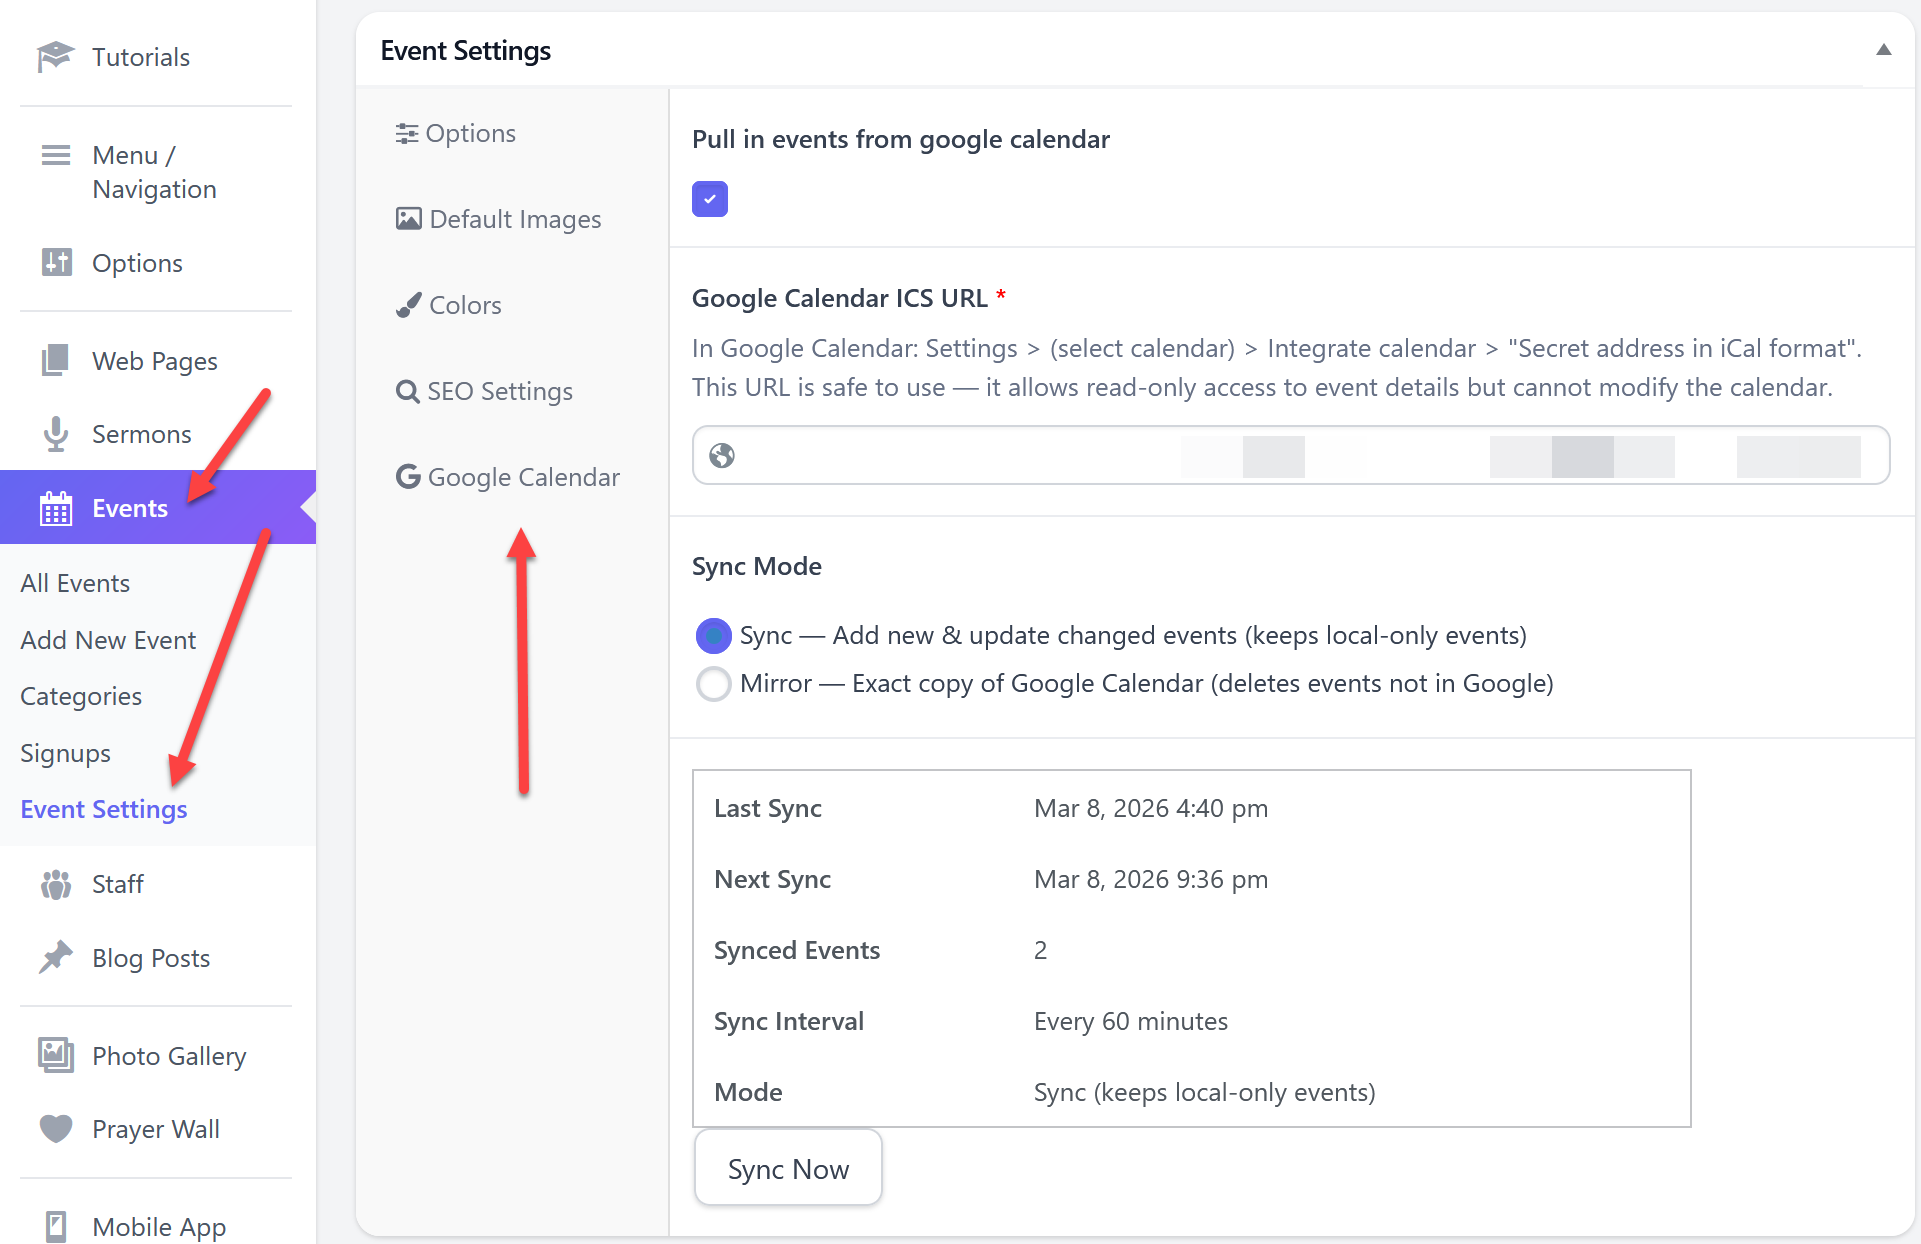This screenshot has width=1921, height=1244.
Task: Click the Menu / Navigation hamburger icon
Action: pos(56,155)
